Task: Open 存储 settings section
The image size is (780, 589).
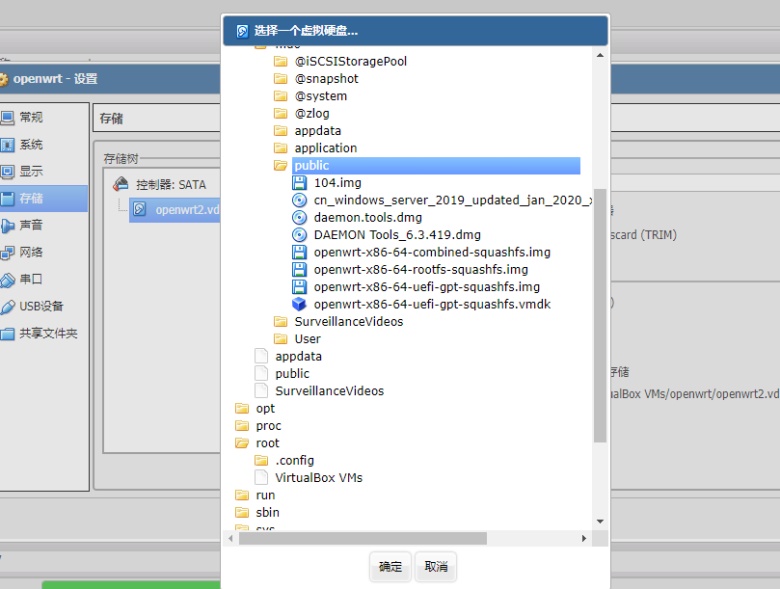Action: (44, 198)
